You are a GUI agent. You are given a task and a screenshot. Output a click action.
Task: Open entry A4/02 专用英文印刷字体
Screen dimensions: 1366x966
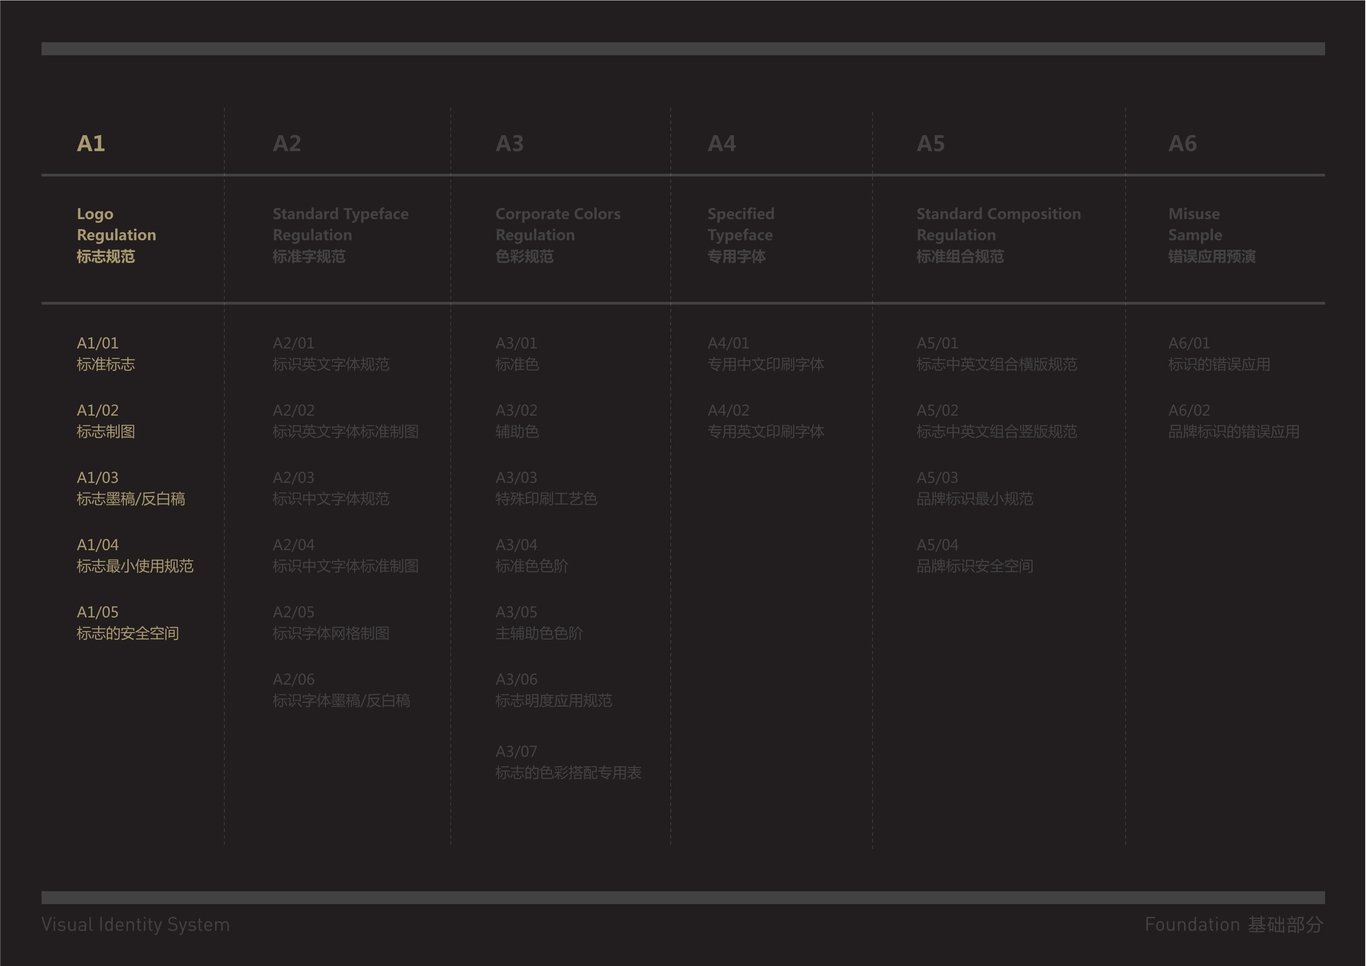point(766,421)
